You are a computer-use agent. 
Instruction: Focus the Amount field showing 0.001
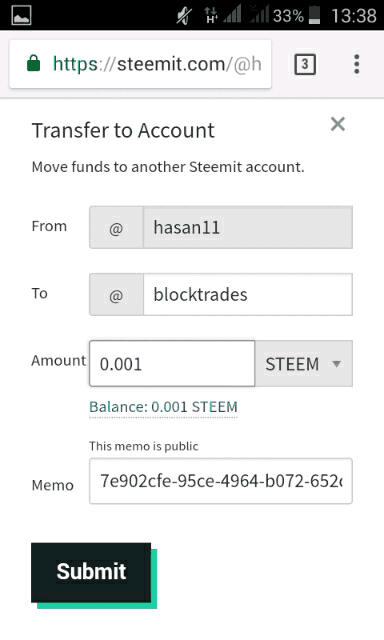tap(172, 364)
